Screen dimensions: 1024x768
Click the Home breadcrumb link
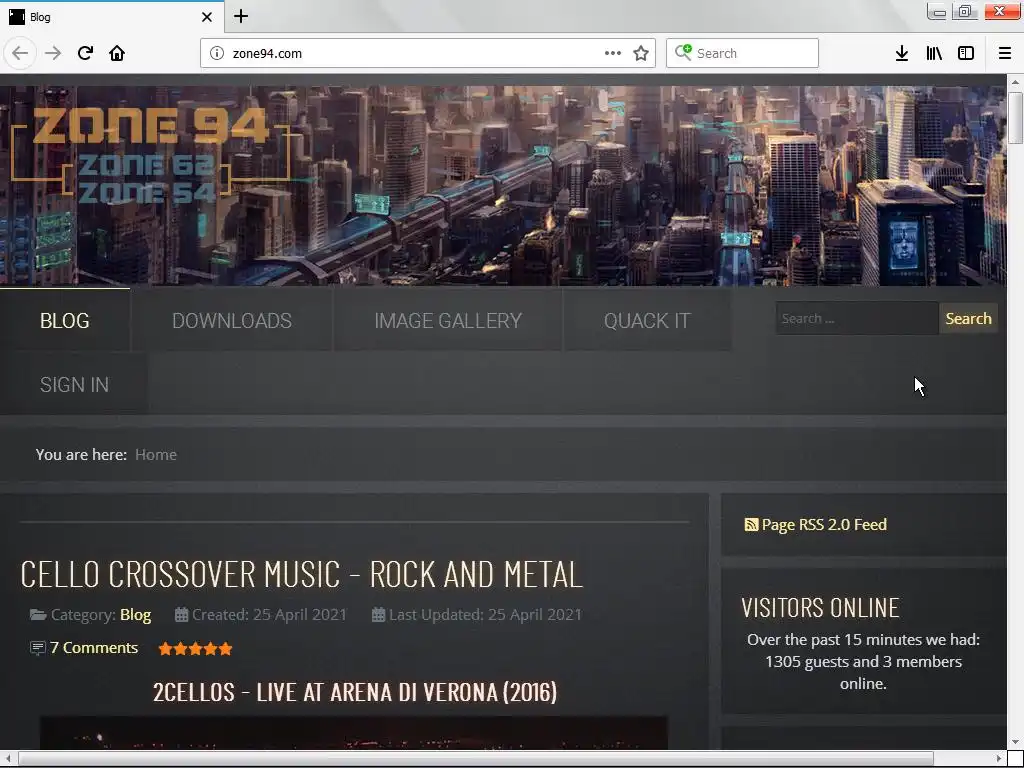coord(155,455)
